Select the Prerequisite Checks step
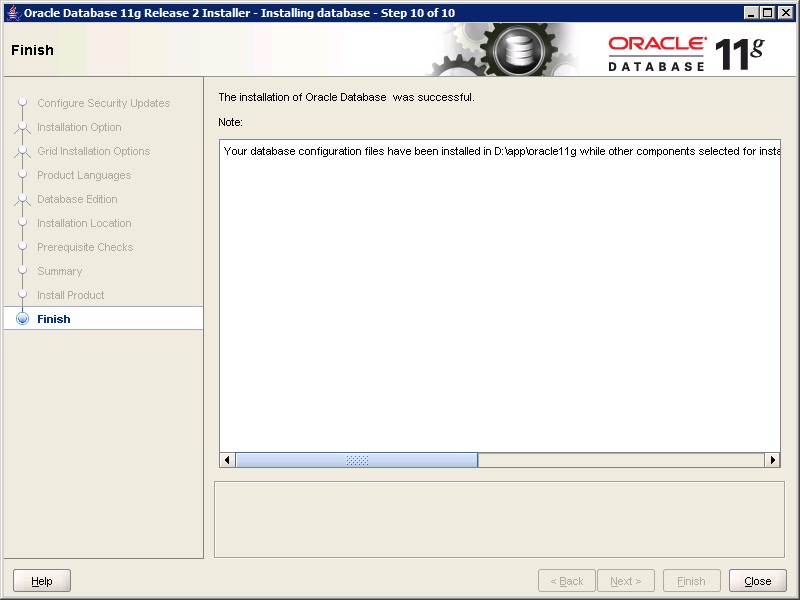This screenshot has width=800, height=600. (x=85, y=247)
